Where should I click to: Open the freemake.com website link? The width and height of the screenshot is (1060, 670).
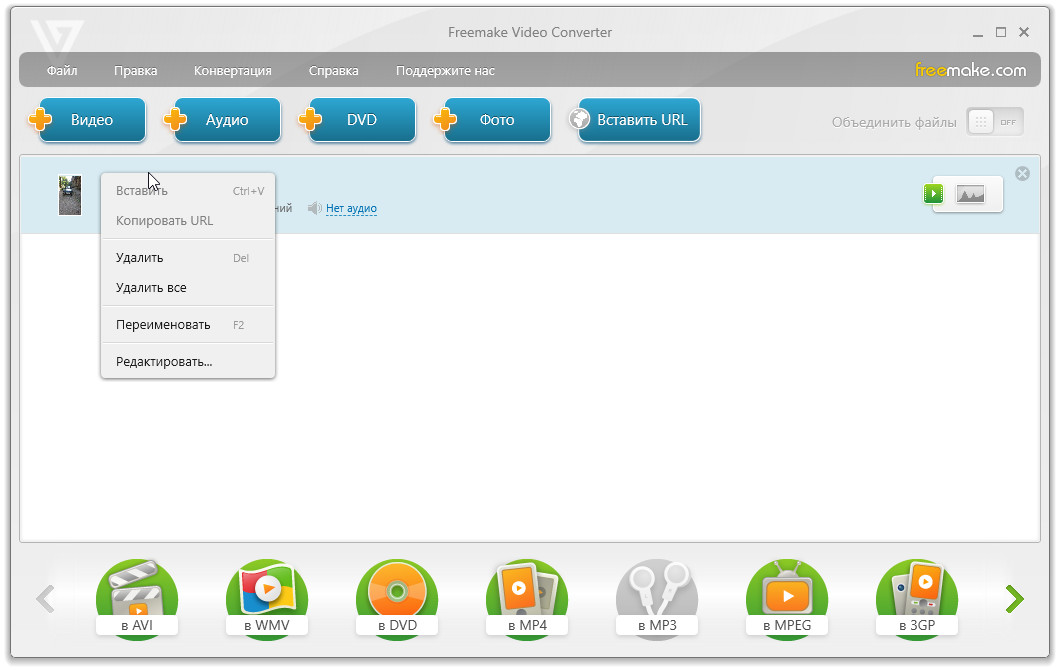tap(970, 70)
